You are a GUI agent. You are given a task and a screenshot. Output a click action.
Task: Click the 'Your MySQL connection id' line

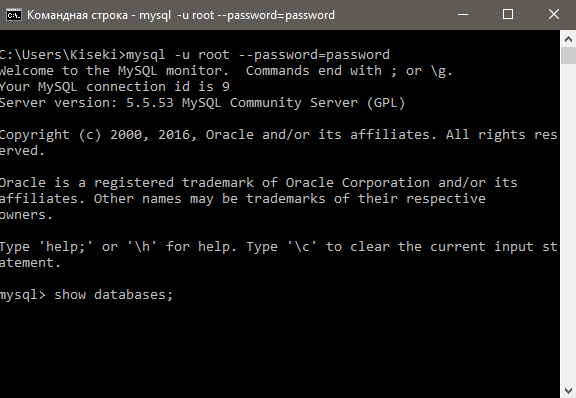(x=115, y=87)
